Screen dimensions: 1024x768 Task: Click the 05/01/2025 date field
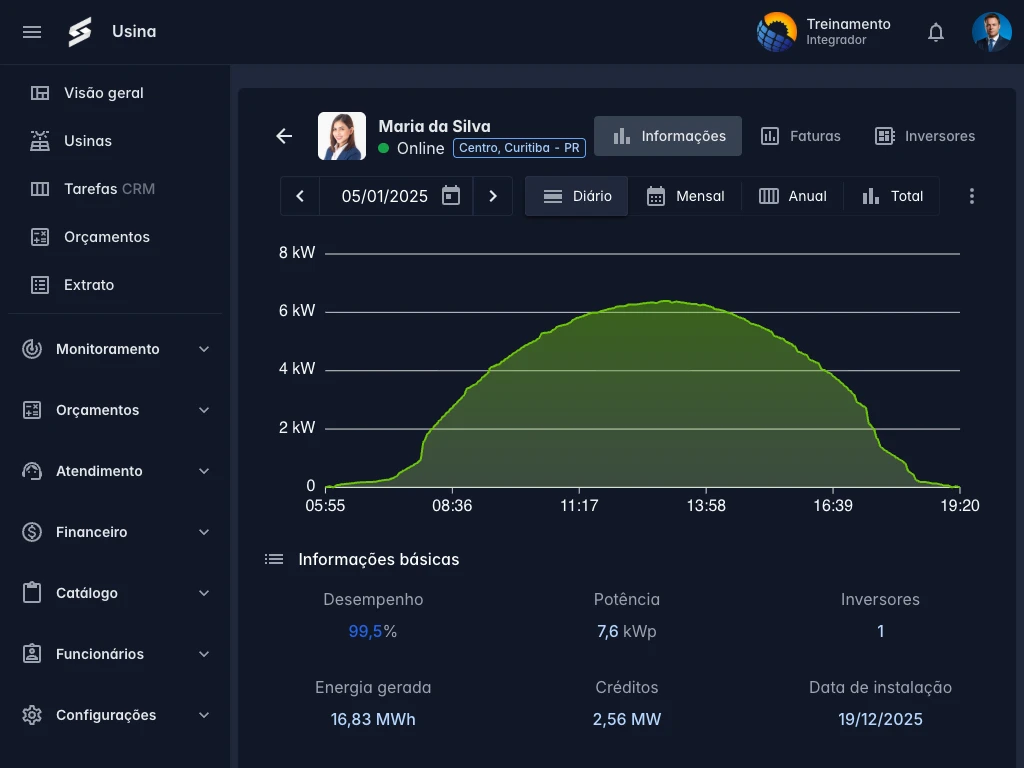click(384, 196)
